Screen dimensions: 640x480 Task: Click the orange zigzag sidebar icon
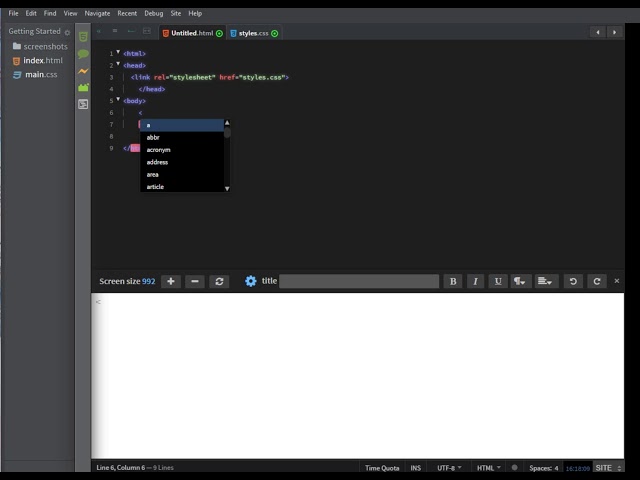[83, 71]
